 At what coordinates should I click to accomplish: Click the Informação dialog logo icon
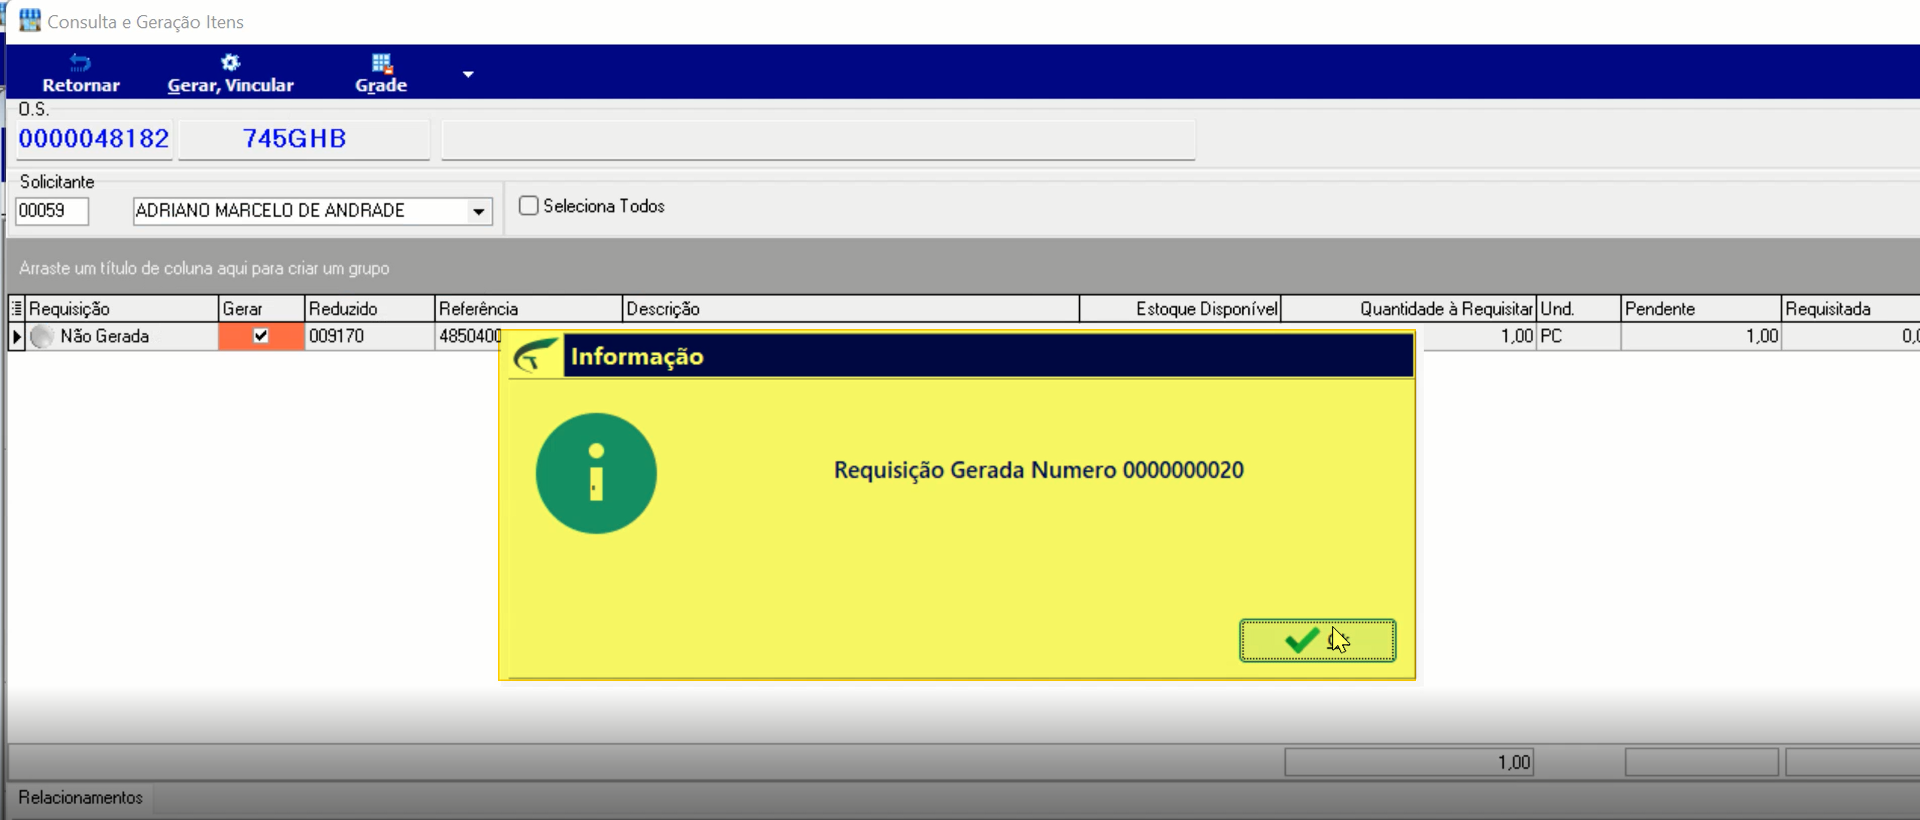point(536,356)
